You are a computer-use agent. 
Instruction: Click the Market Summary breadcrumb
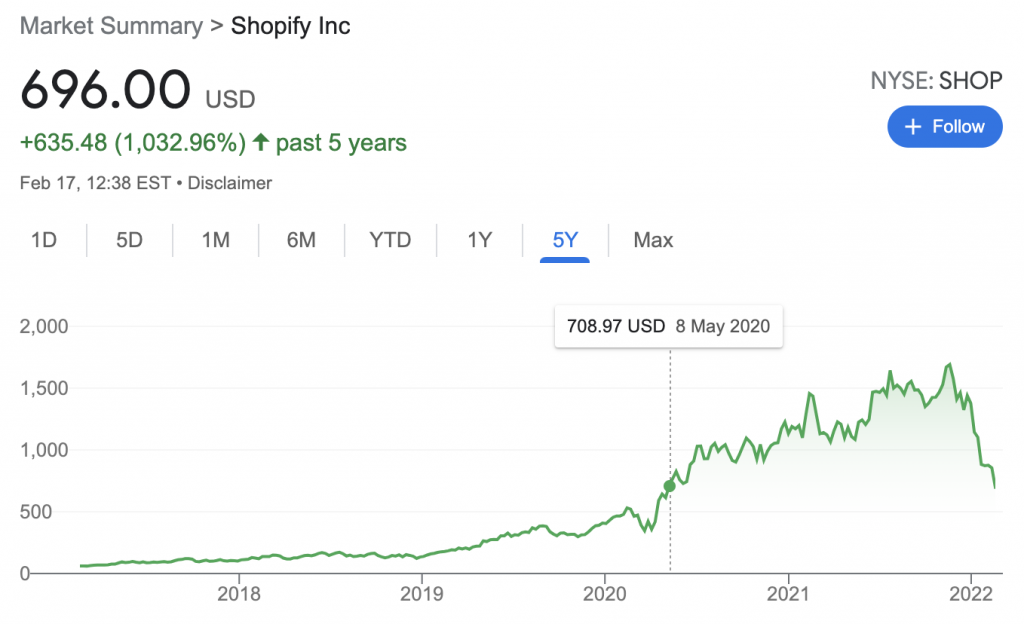(x=111, y=26)
